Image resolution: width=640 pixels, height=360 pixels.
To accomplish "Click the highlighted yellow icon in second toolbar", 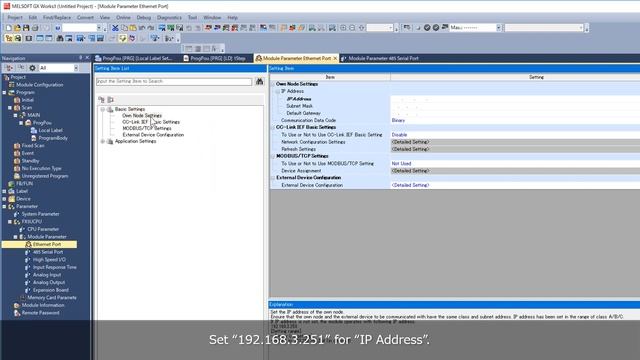I will click(x=122, y=38).
